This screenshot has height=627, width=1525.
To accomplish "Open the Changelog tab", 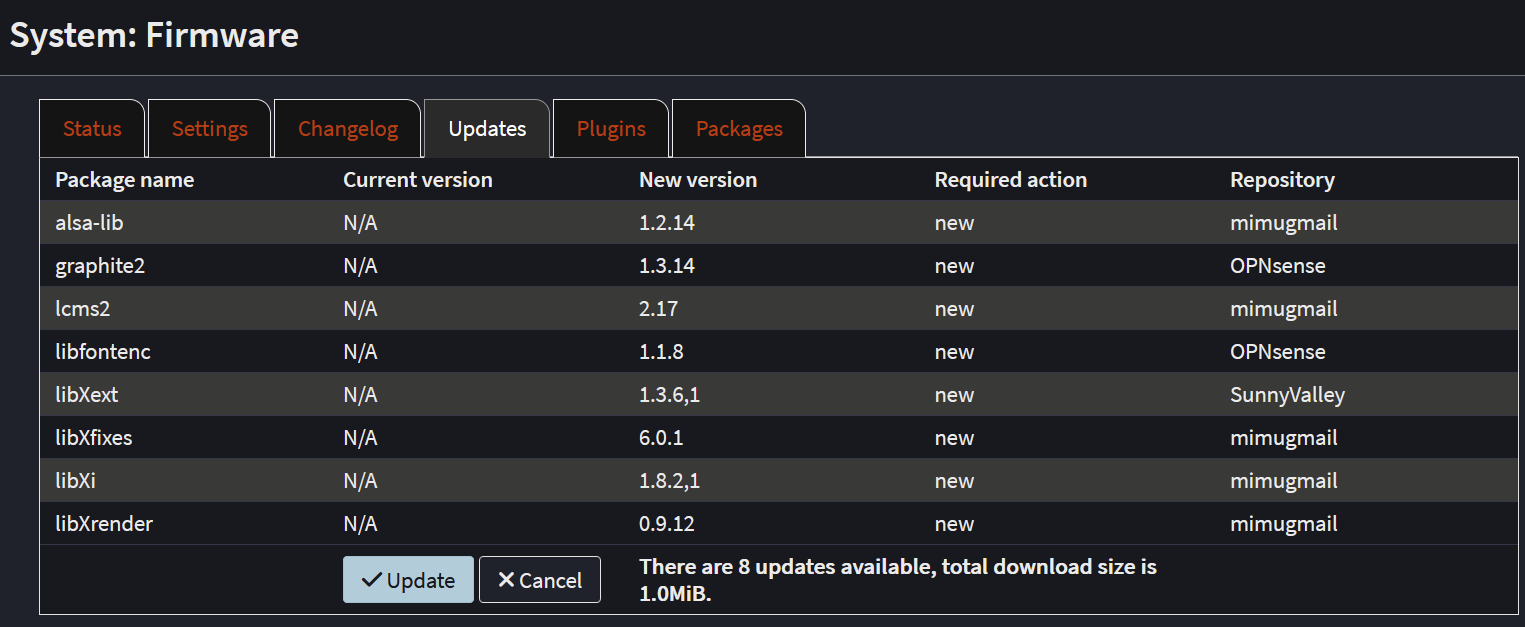I will pyautogui.click(x=348, y=129).
